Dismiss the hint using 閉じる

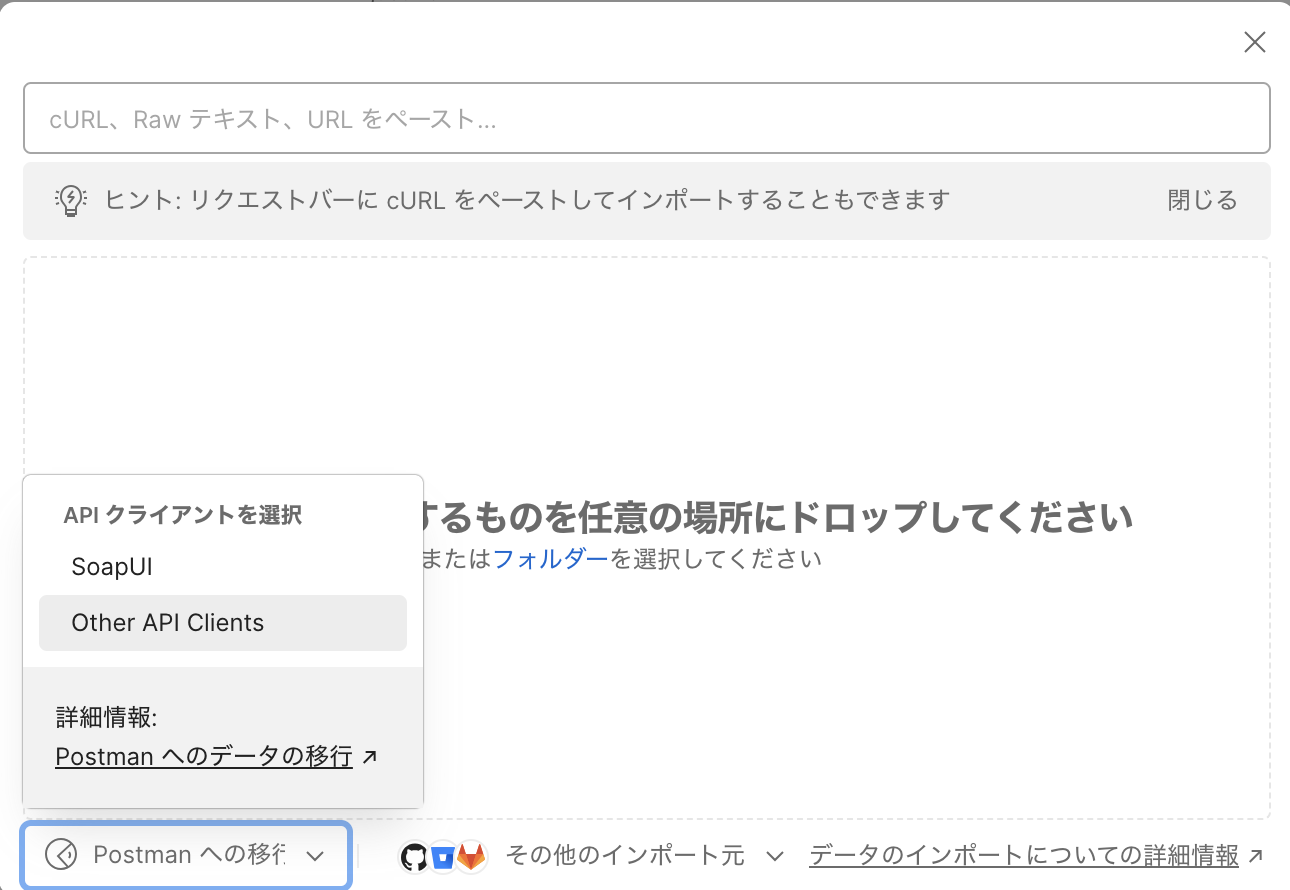click(1201, 200)
